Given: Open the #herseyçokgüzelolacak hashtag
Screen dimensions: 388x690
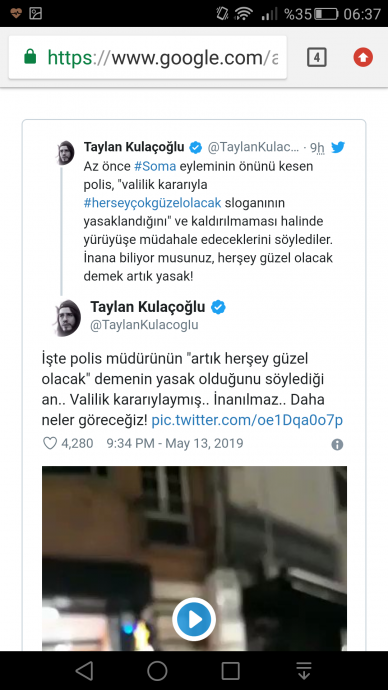Looking at the screenshot, I should (152, 203).
